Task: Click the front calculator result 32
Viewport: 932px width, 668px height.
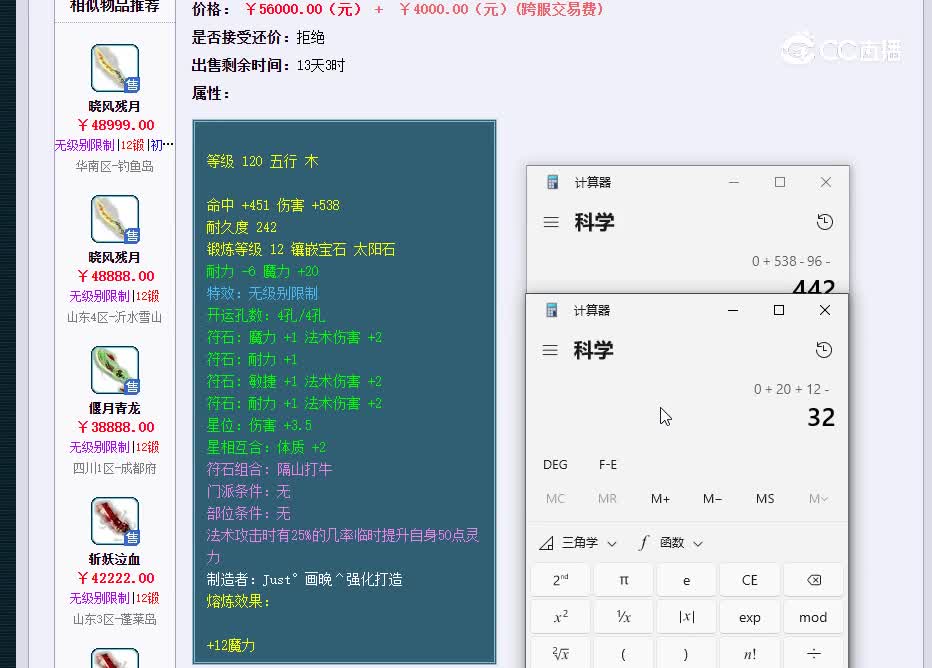Action: pyautogui.click(x=821, y=417)
